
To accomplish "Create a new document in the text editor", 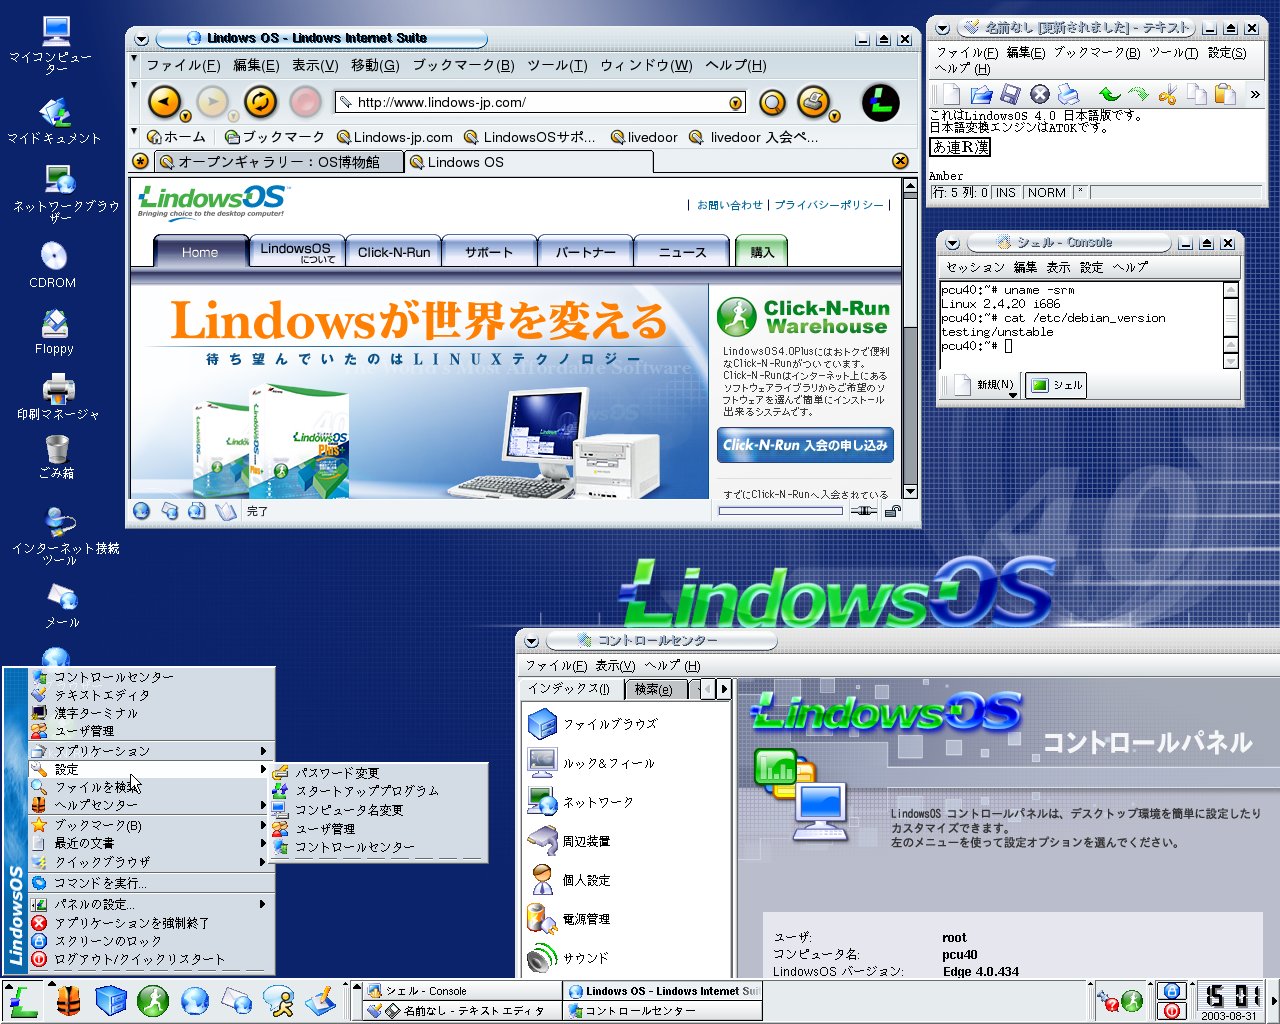I will pyautogui.click(x=949, y=94).
